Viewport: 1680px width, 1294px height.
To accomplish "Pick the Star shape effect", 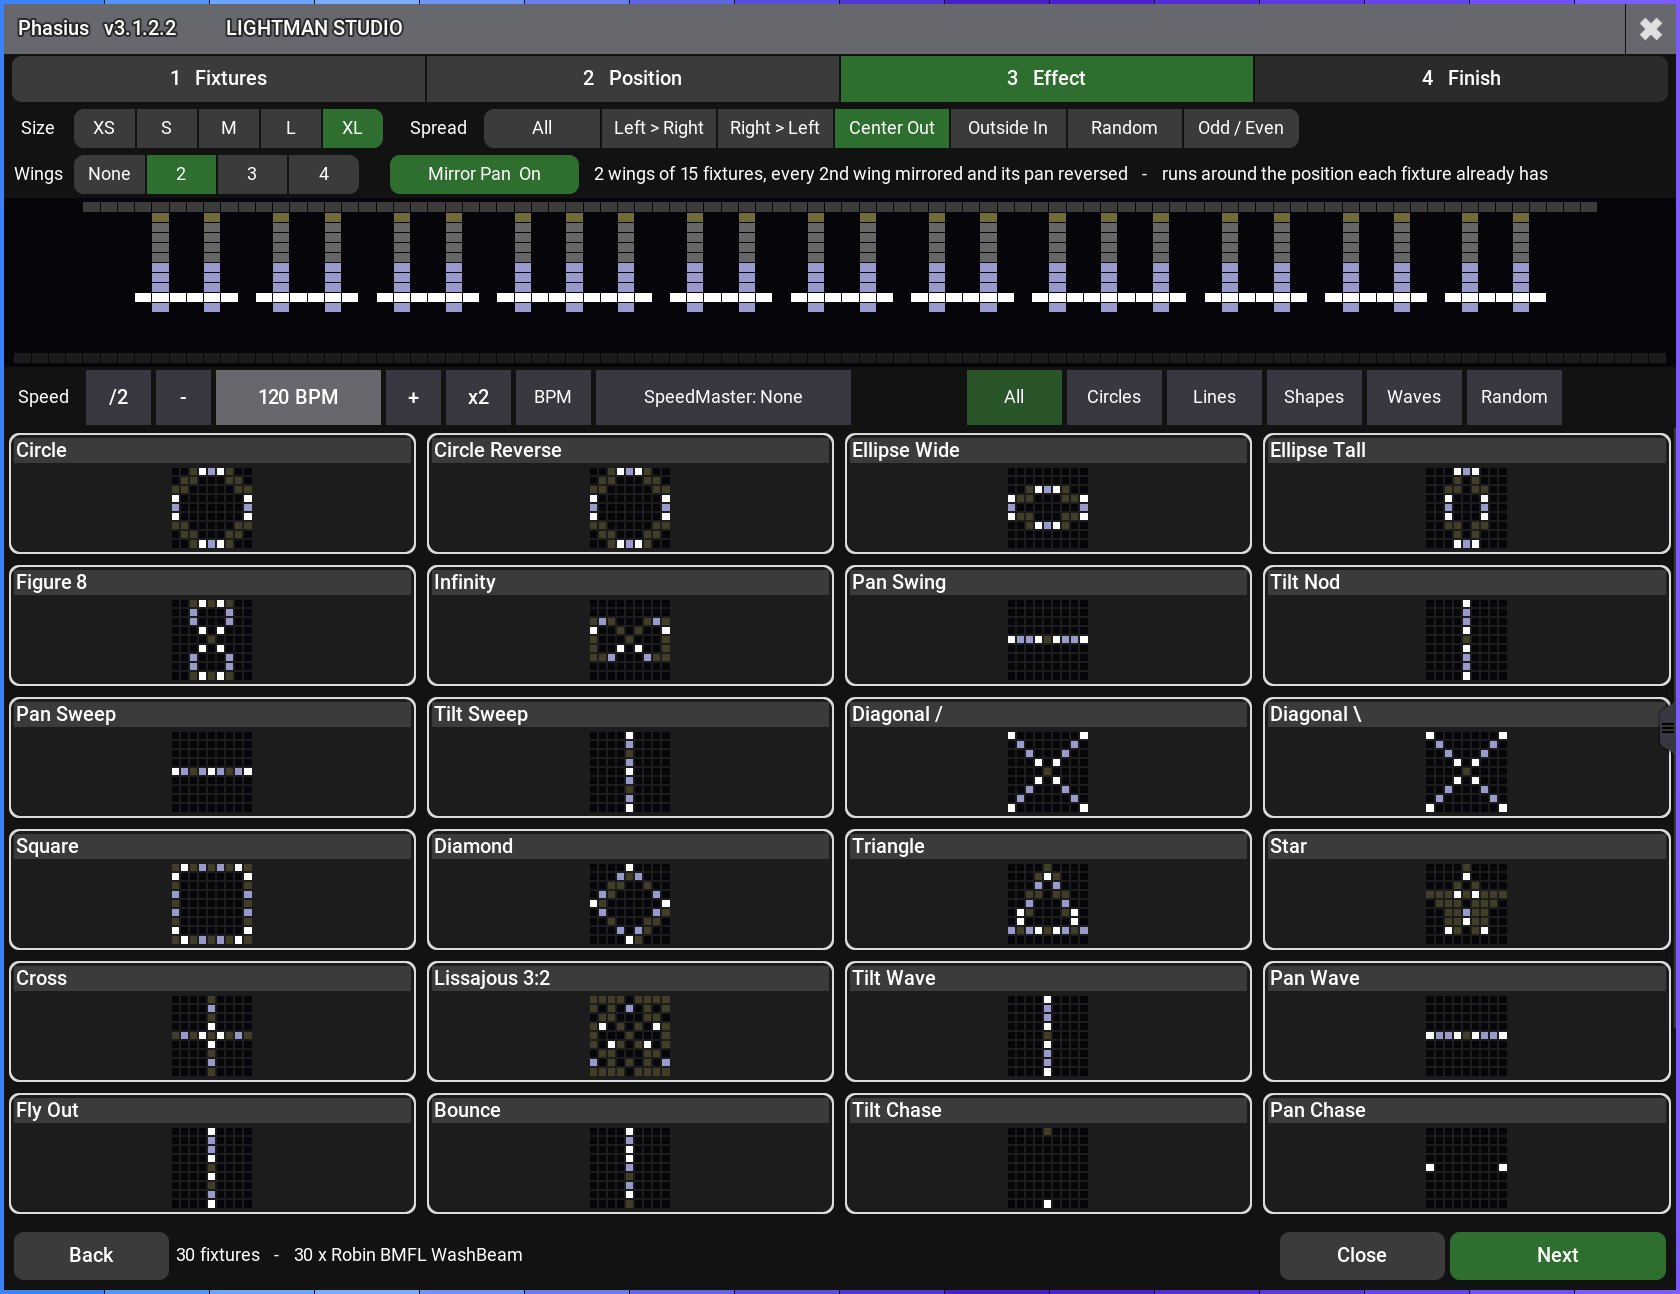I will pos(1466,889).
